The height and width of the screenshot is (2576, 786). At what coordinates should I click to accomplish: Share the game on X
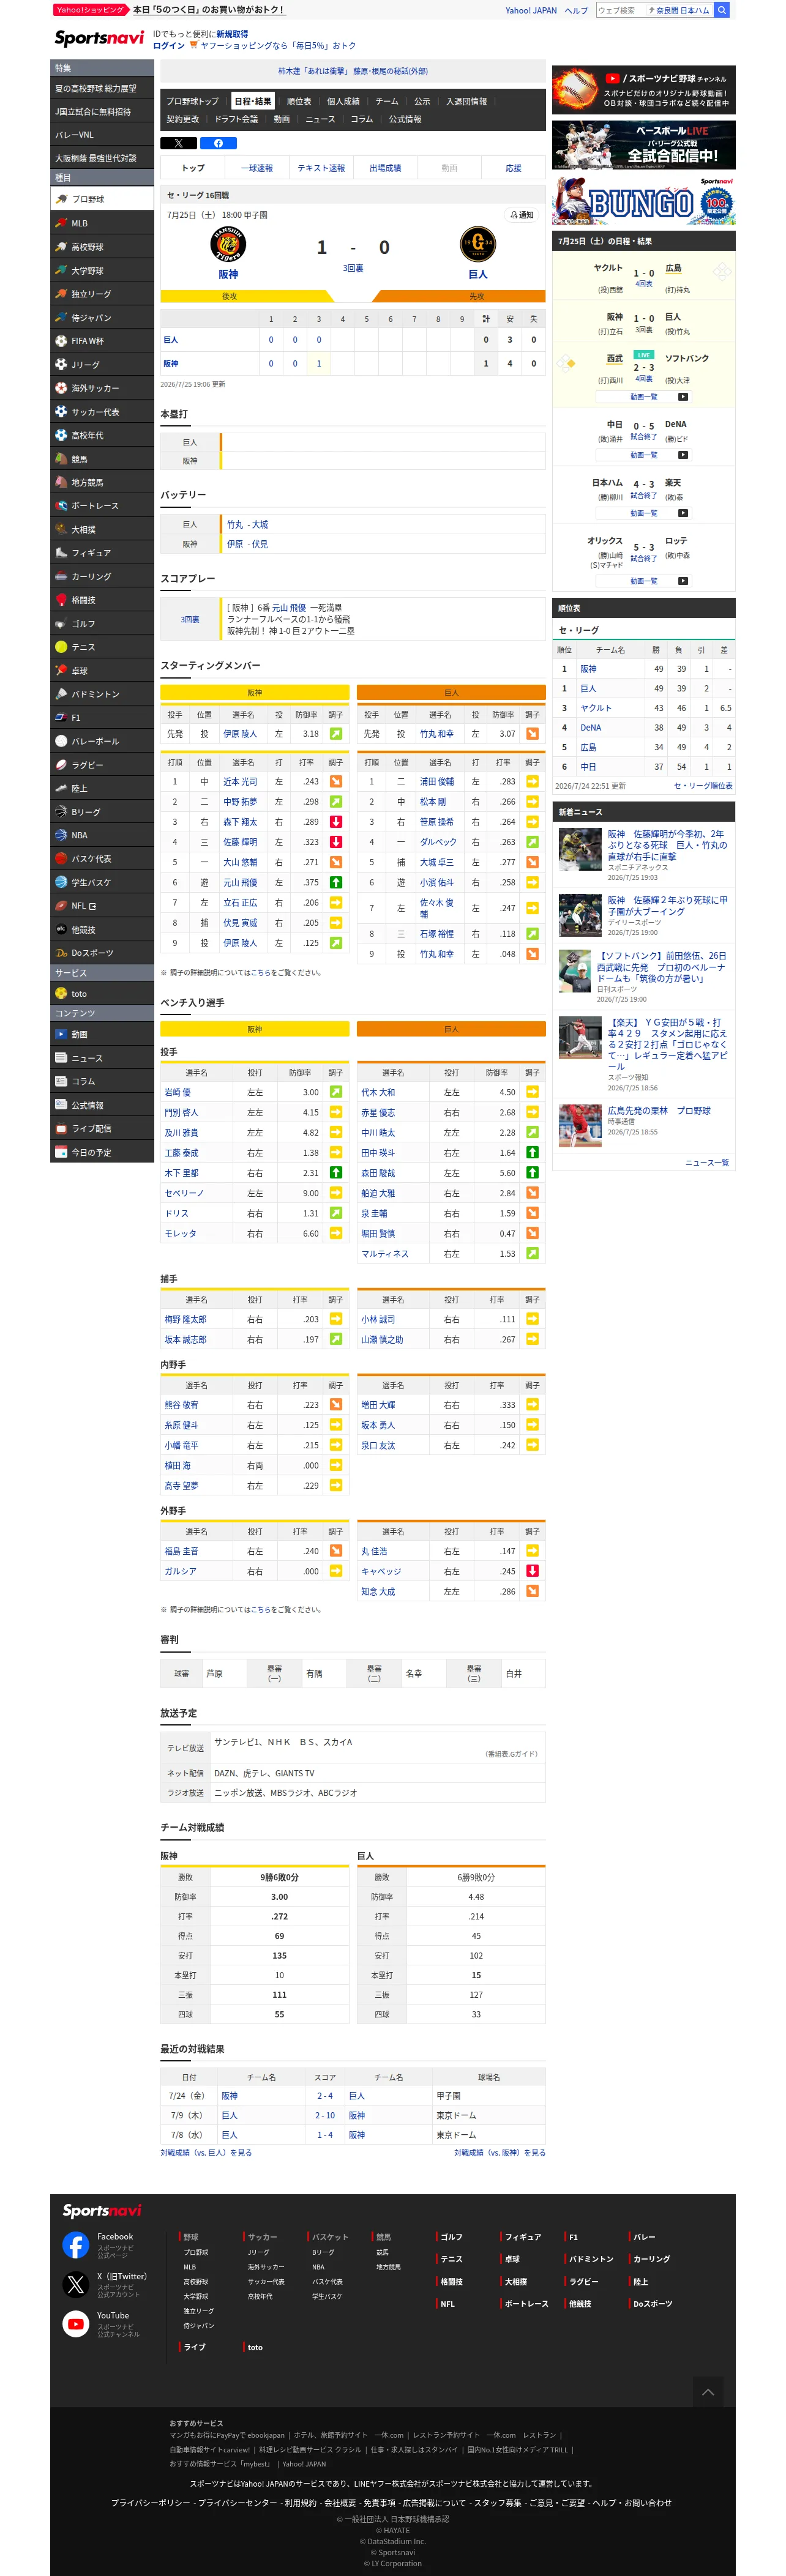pos(178,143)
